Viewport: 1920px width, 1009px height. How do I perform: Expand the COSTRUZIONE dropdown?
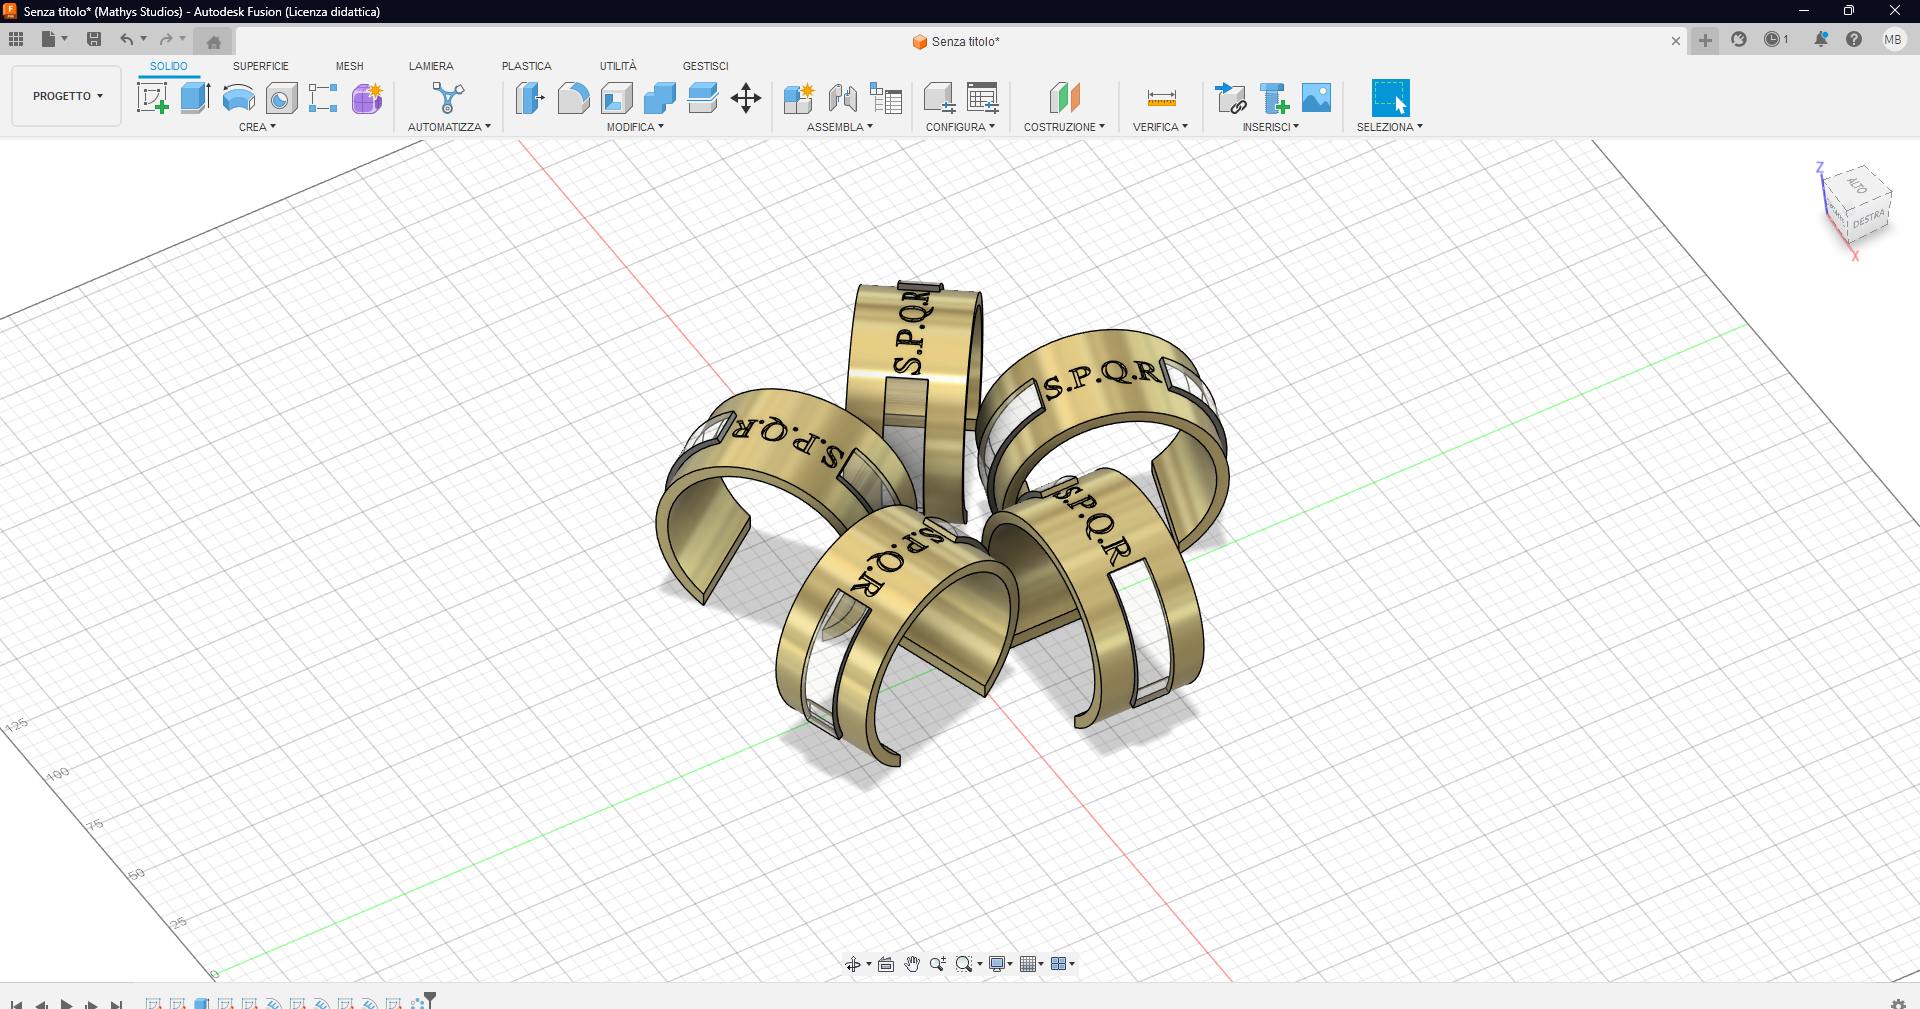1064,127
